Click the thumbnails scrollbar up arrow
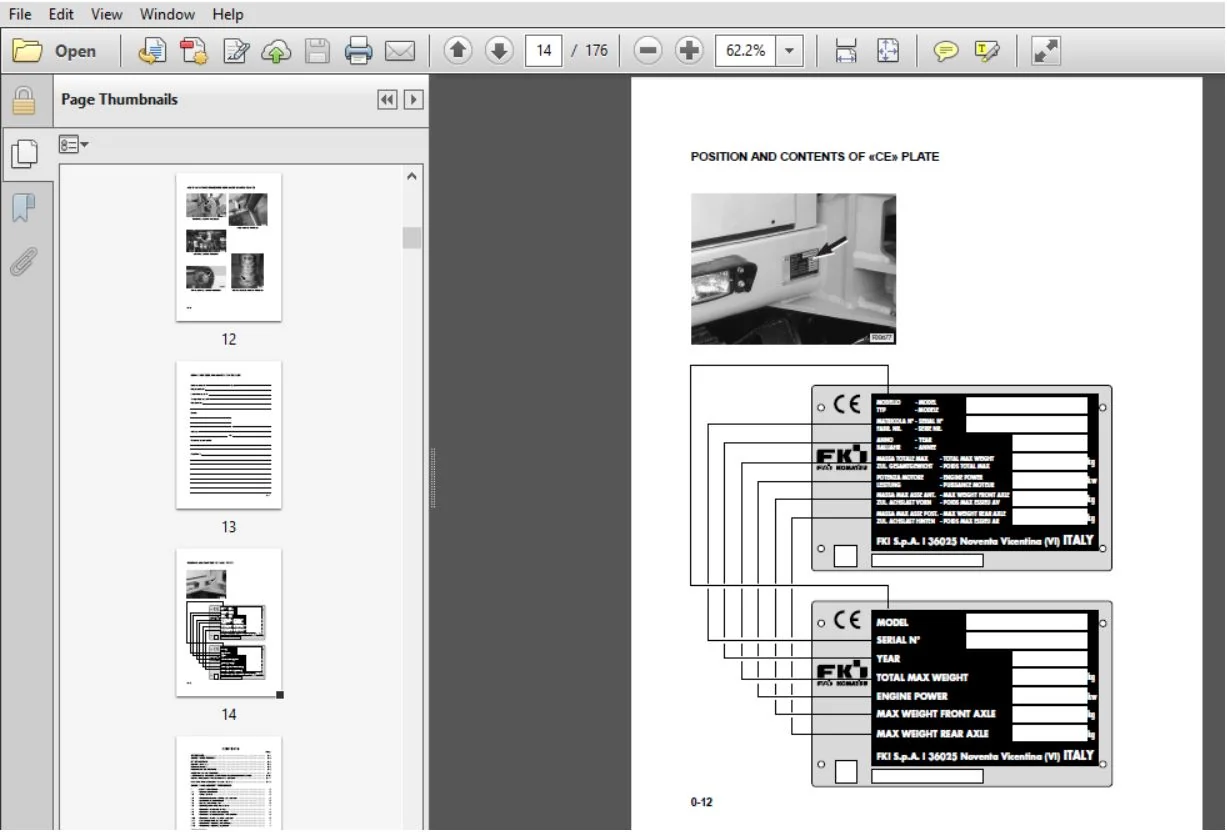1227x832 pixels. click(412, 176)
